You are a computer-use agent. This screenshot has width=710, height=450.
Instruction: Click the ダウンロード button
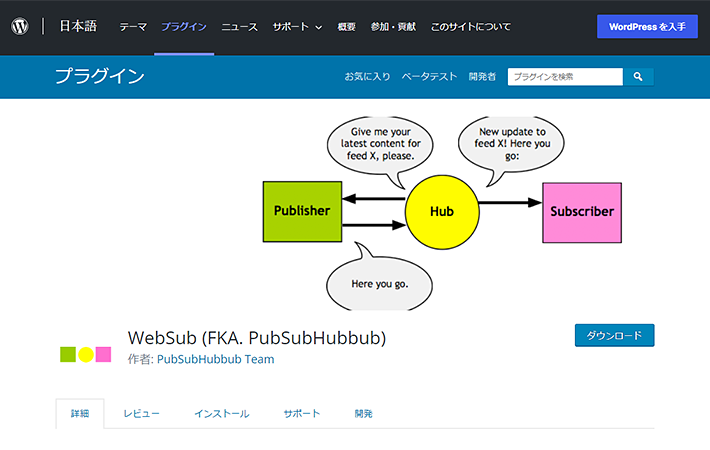tap(614, 335)
